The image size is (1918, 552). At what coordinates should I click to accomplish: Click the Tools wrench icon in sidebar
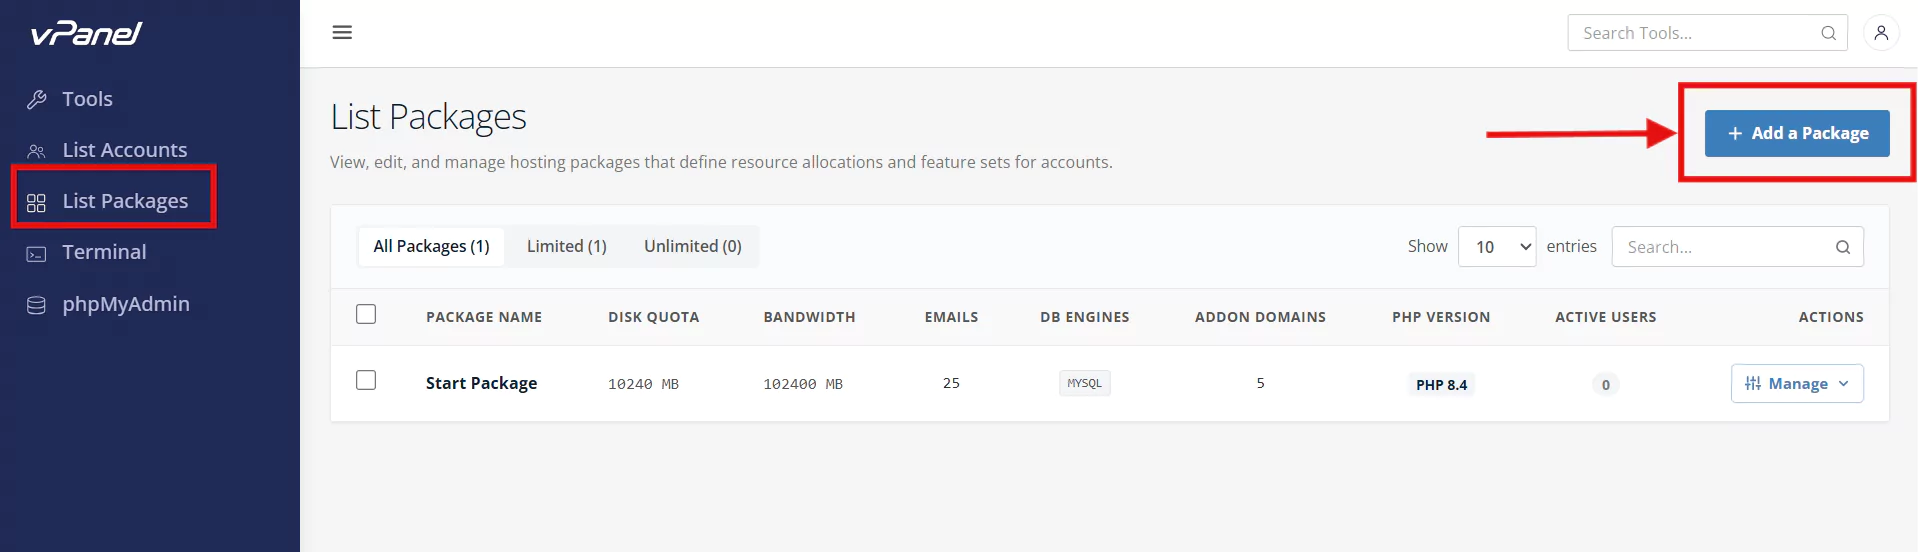click(x=37, y=99)
